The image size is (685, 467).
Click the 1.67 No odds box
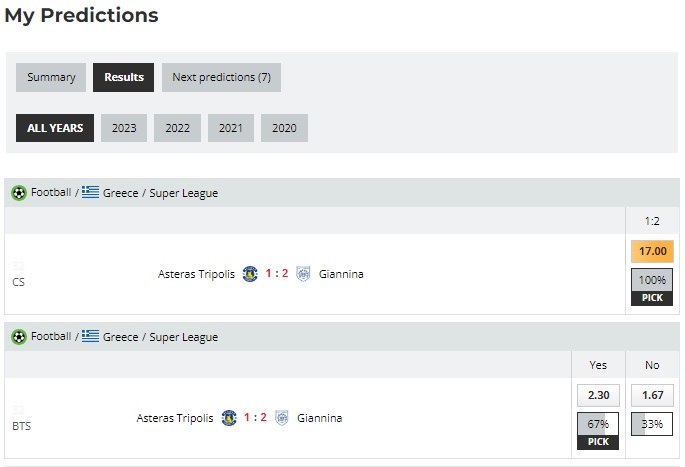click(x=652, y=396)
